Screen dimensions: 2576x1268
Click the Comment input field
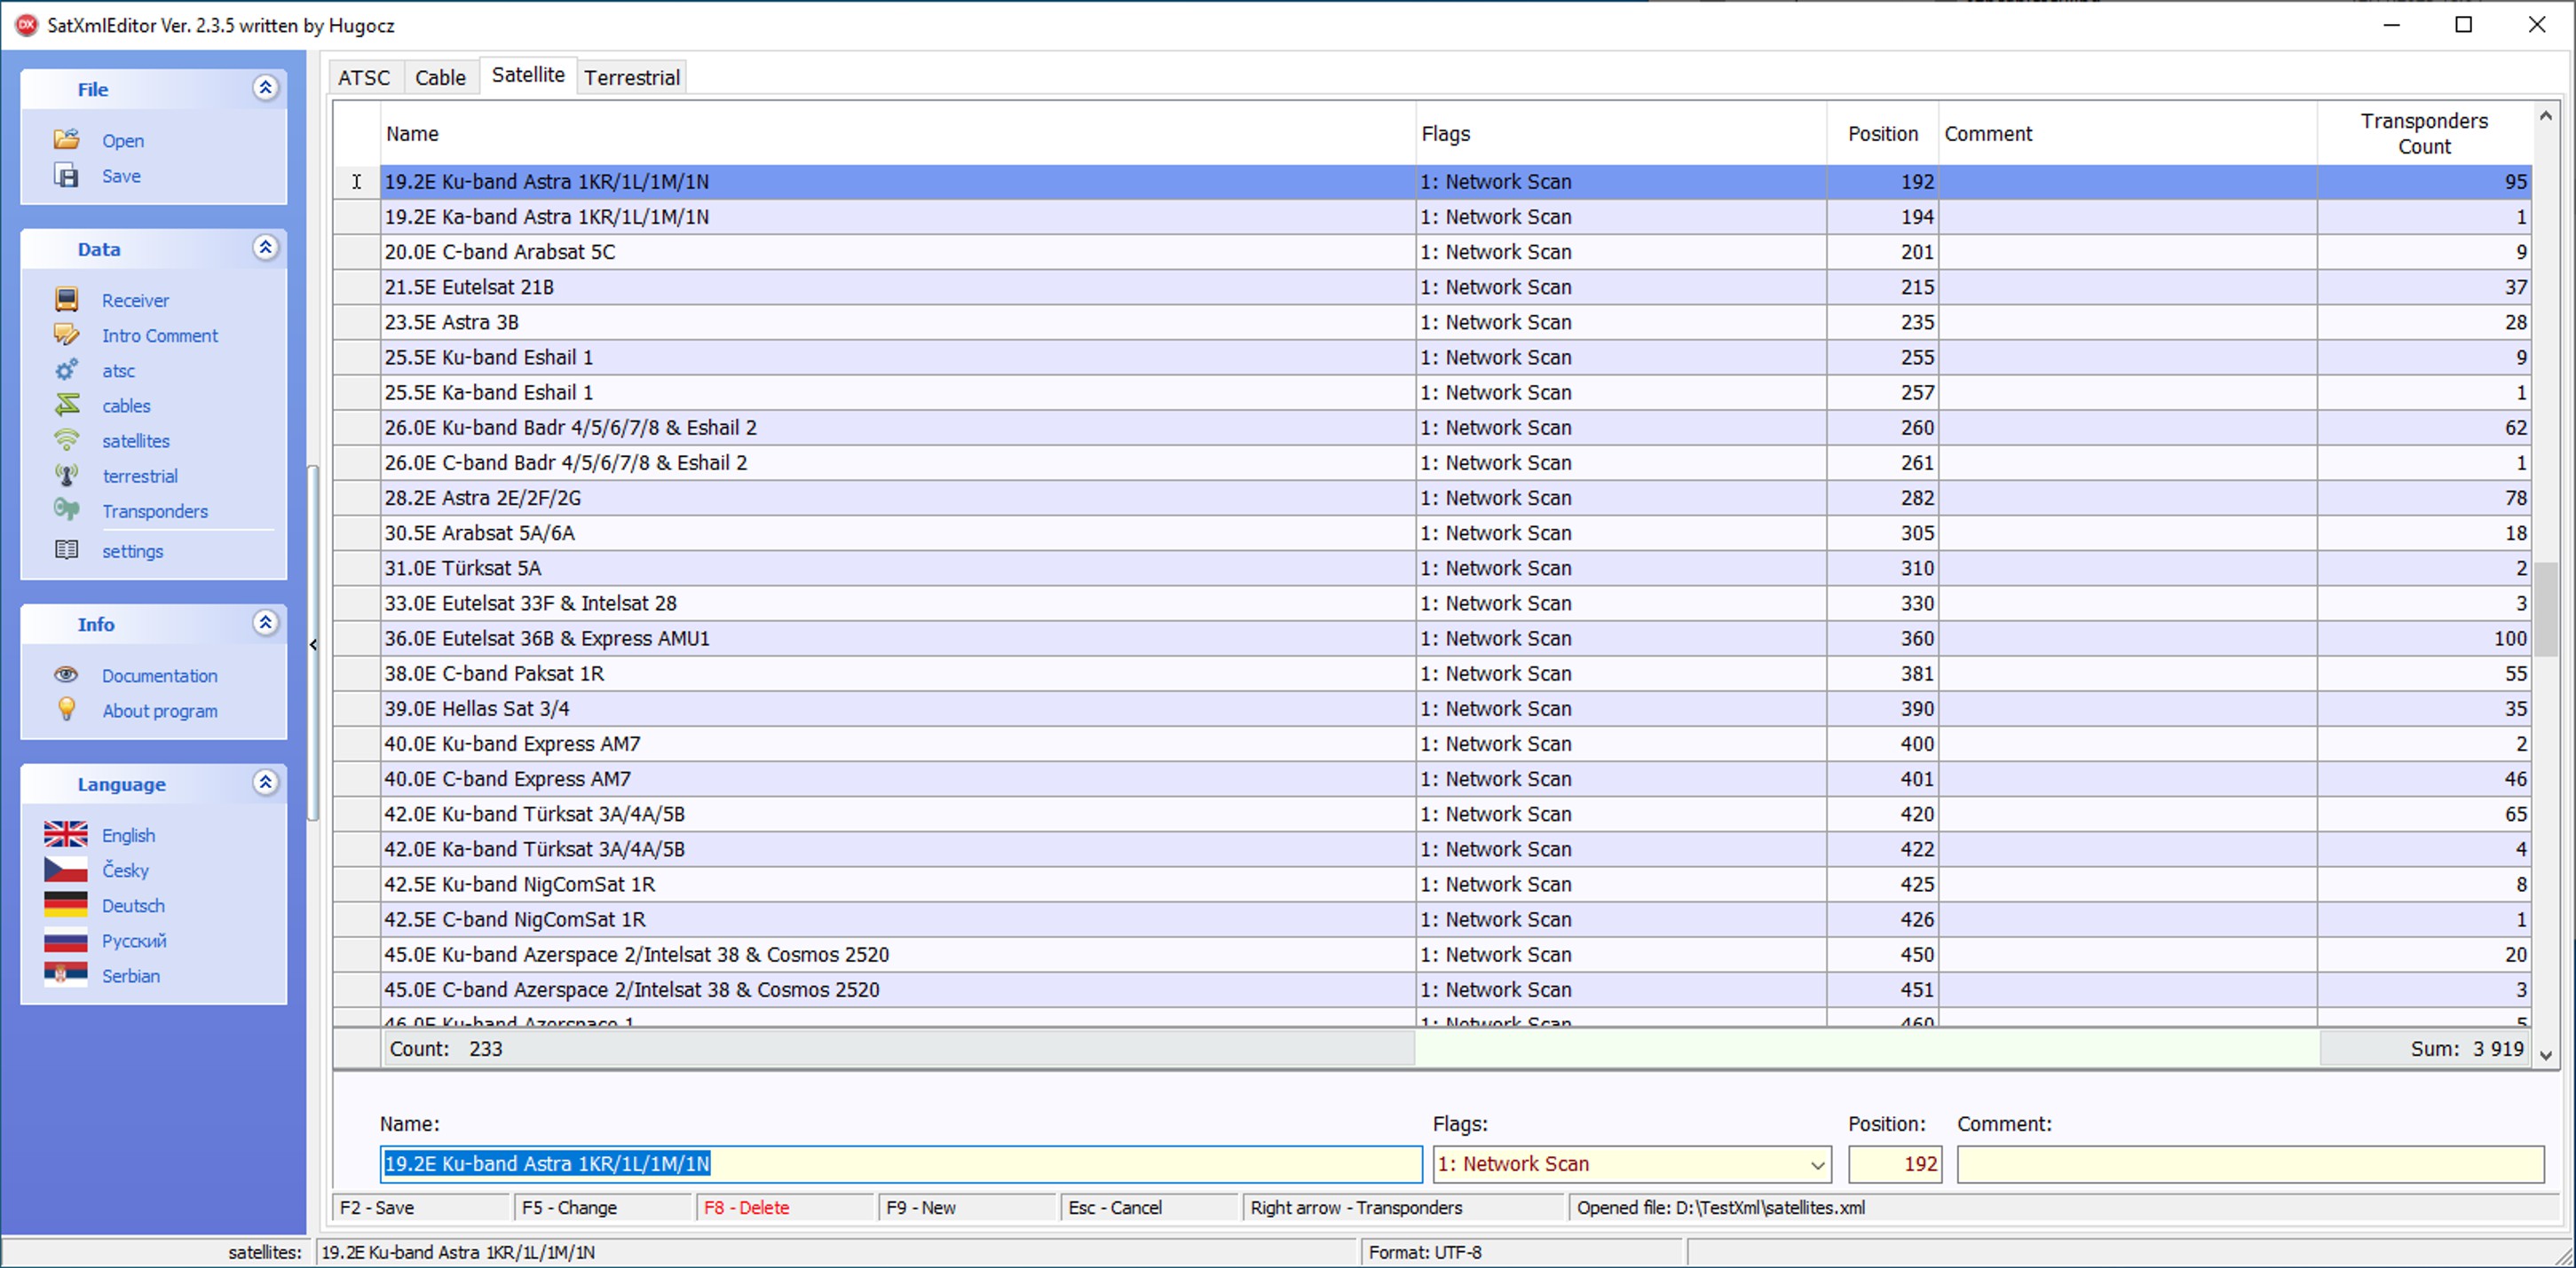click(x=2250, y=1164)
